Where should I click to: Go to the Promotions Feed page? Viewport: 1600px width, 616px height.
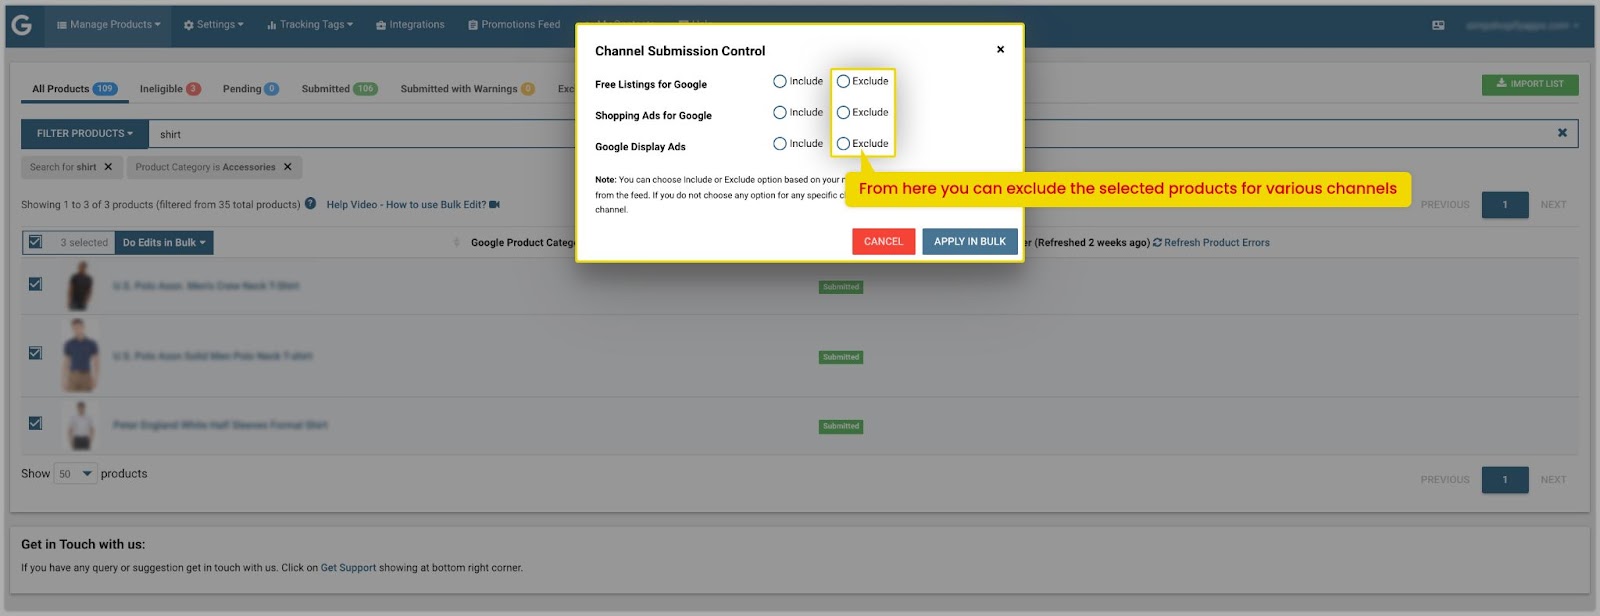pyautogui.click(x=514, y=25)
